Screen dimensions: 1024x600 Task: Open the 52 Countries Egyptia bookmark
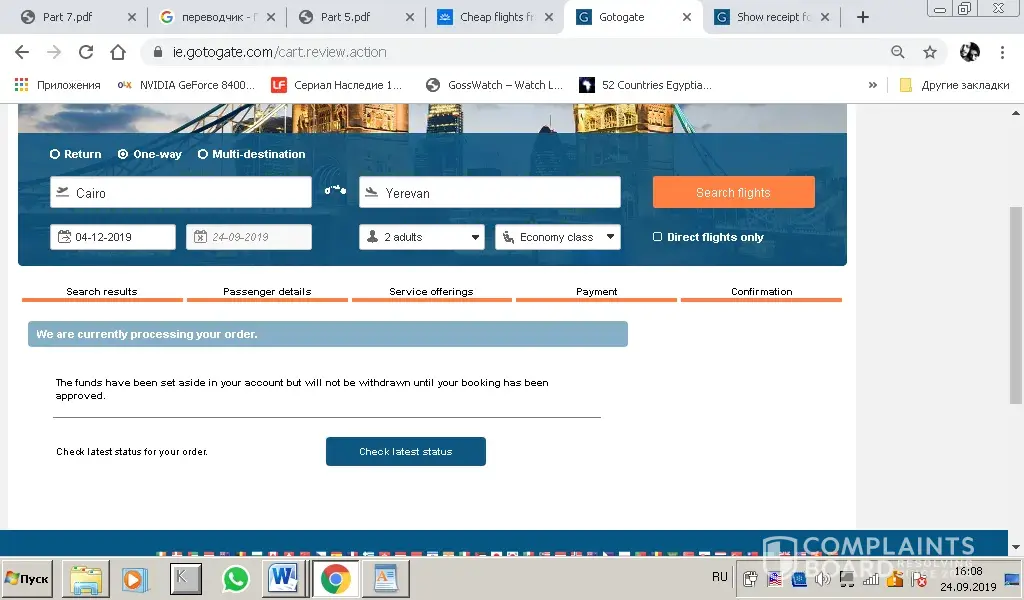pos(646,85)
